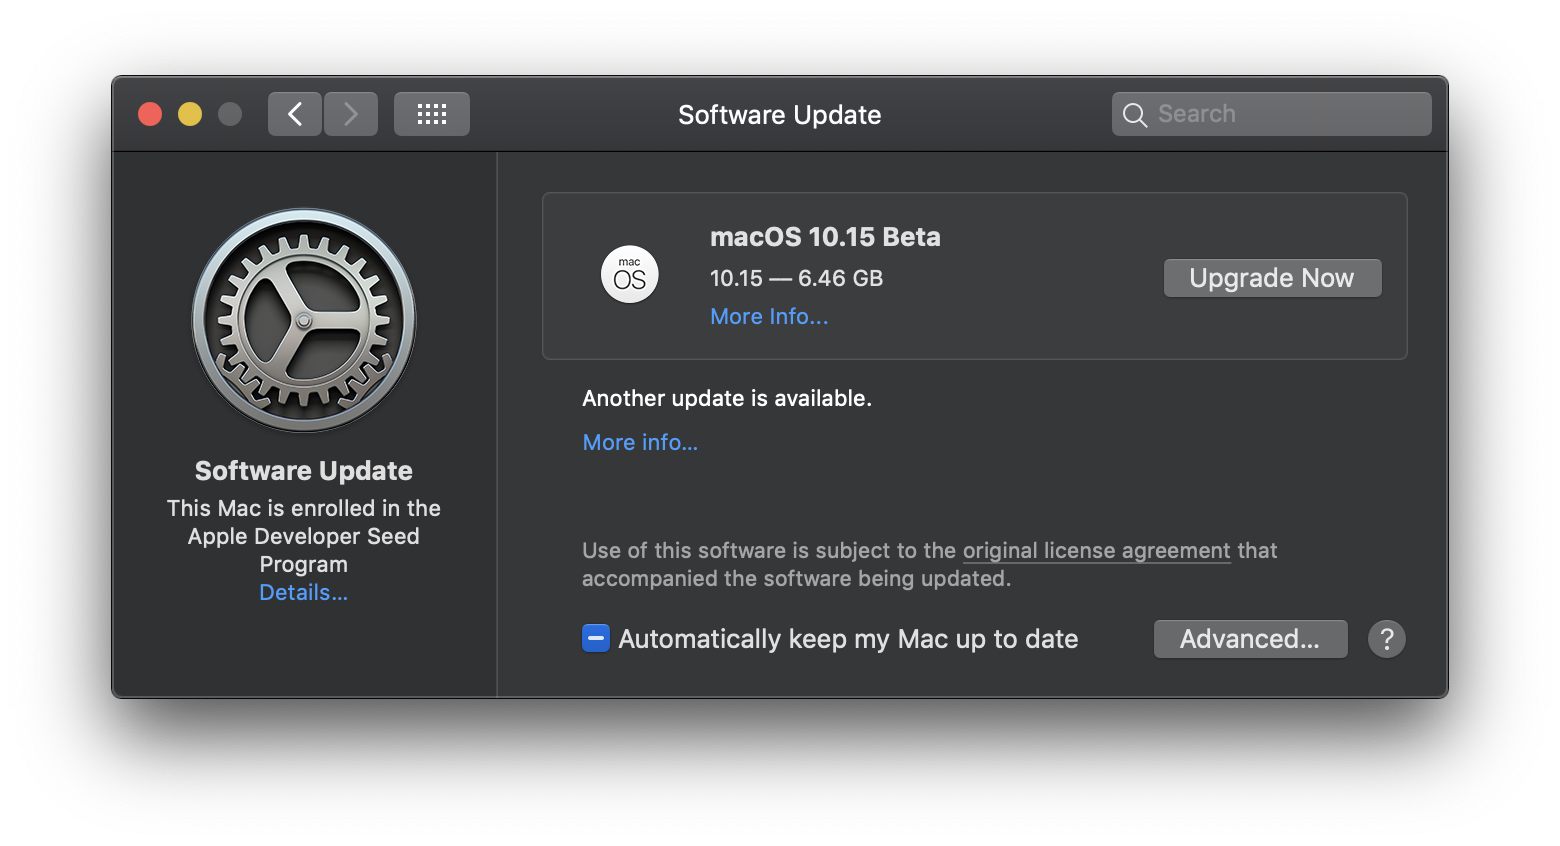Screen dimensions: 1560x846
Task: Click the Software Update gear icon
Action: [x=303, y=320]
